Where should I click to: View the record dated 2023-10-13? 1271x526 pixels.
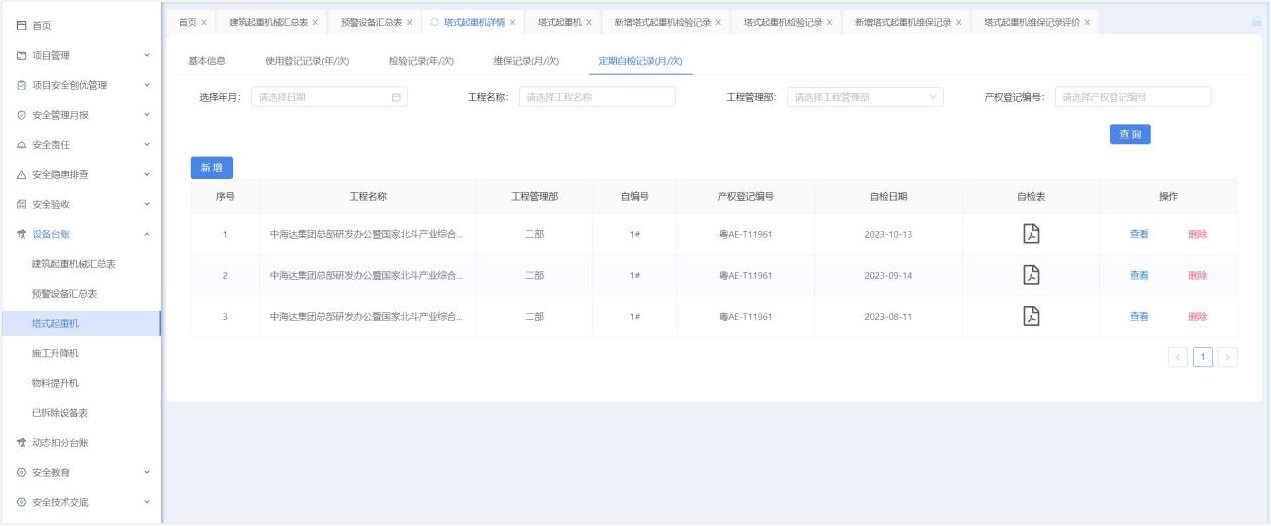click(x=1138, y=234)
